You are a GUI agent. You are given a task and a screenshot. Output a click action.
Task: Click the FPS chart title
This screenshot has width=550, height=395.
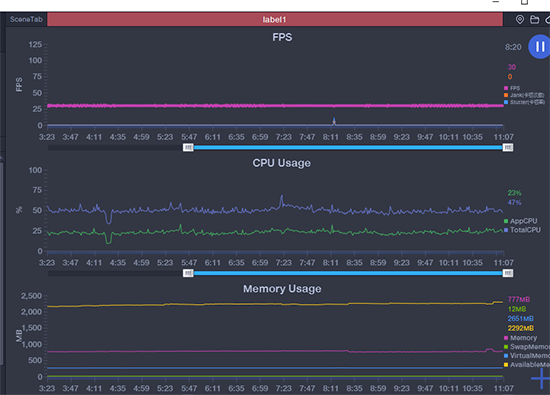[282, 37]
